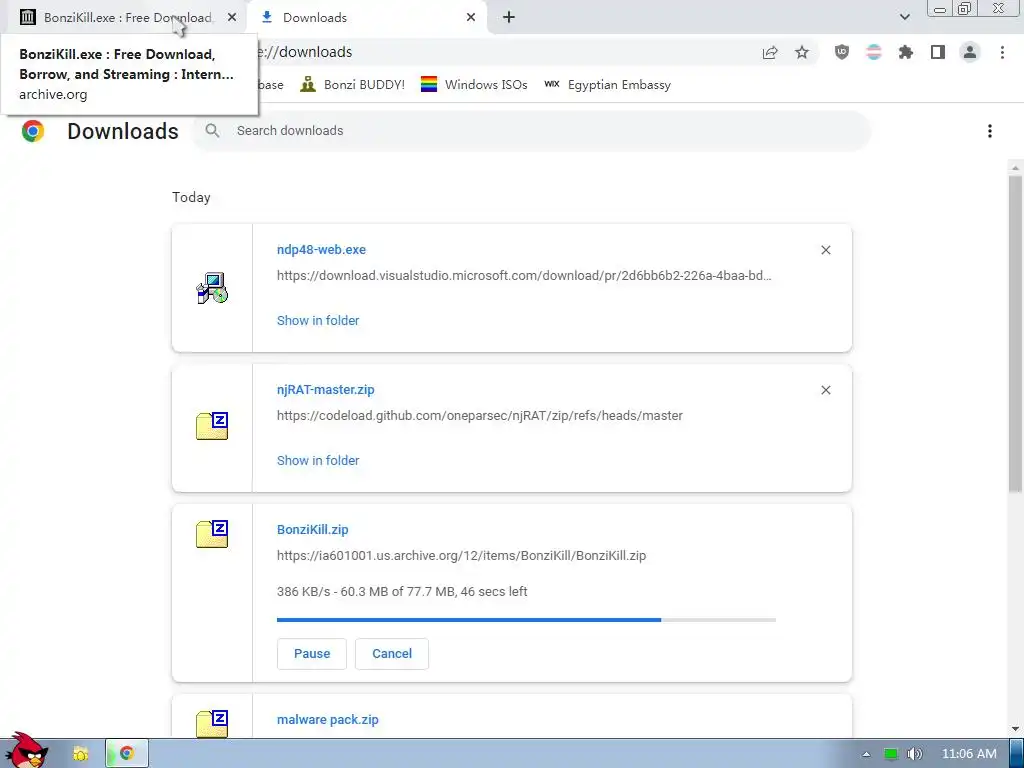
Task: Click the BonziKill.zip archive icon
Action: pos(212,534)
